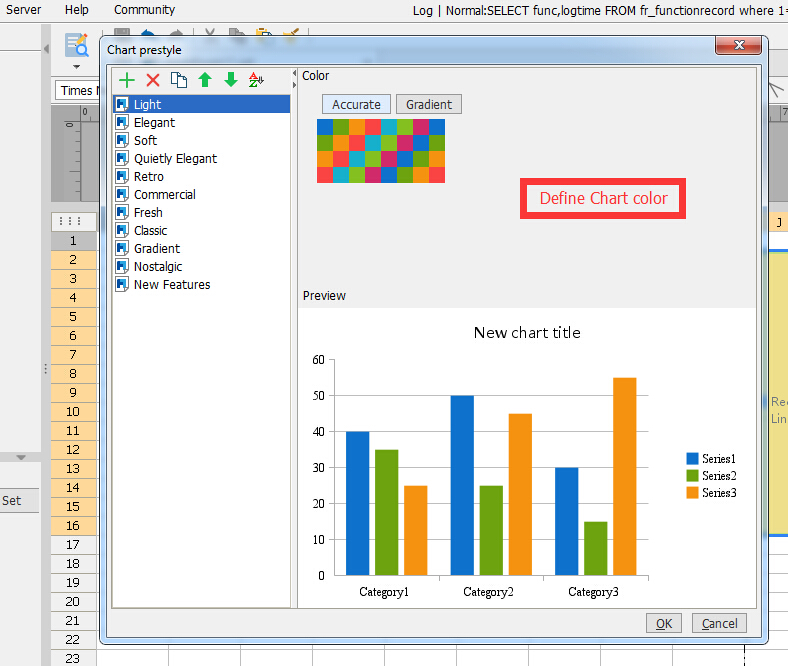This screenshot has height=666, width=788.
Task: Collapse the left panel arrow
Action: [x=46, y=49]
